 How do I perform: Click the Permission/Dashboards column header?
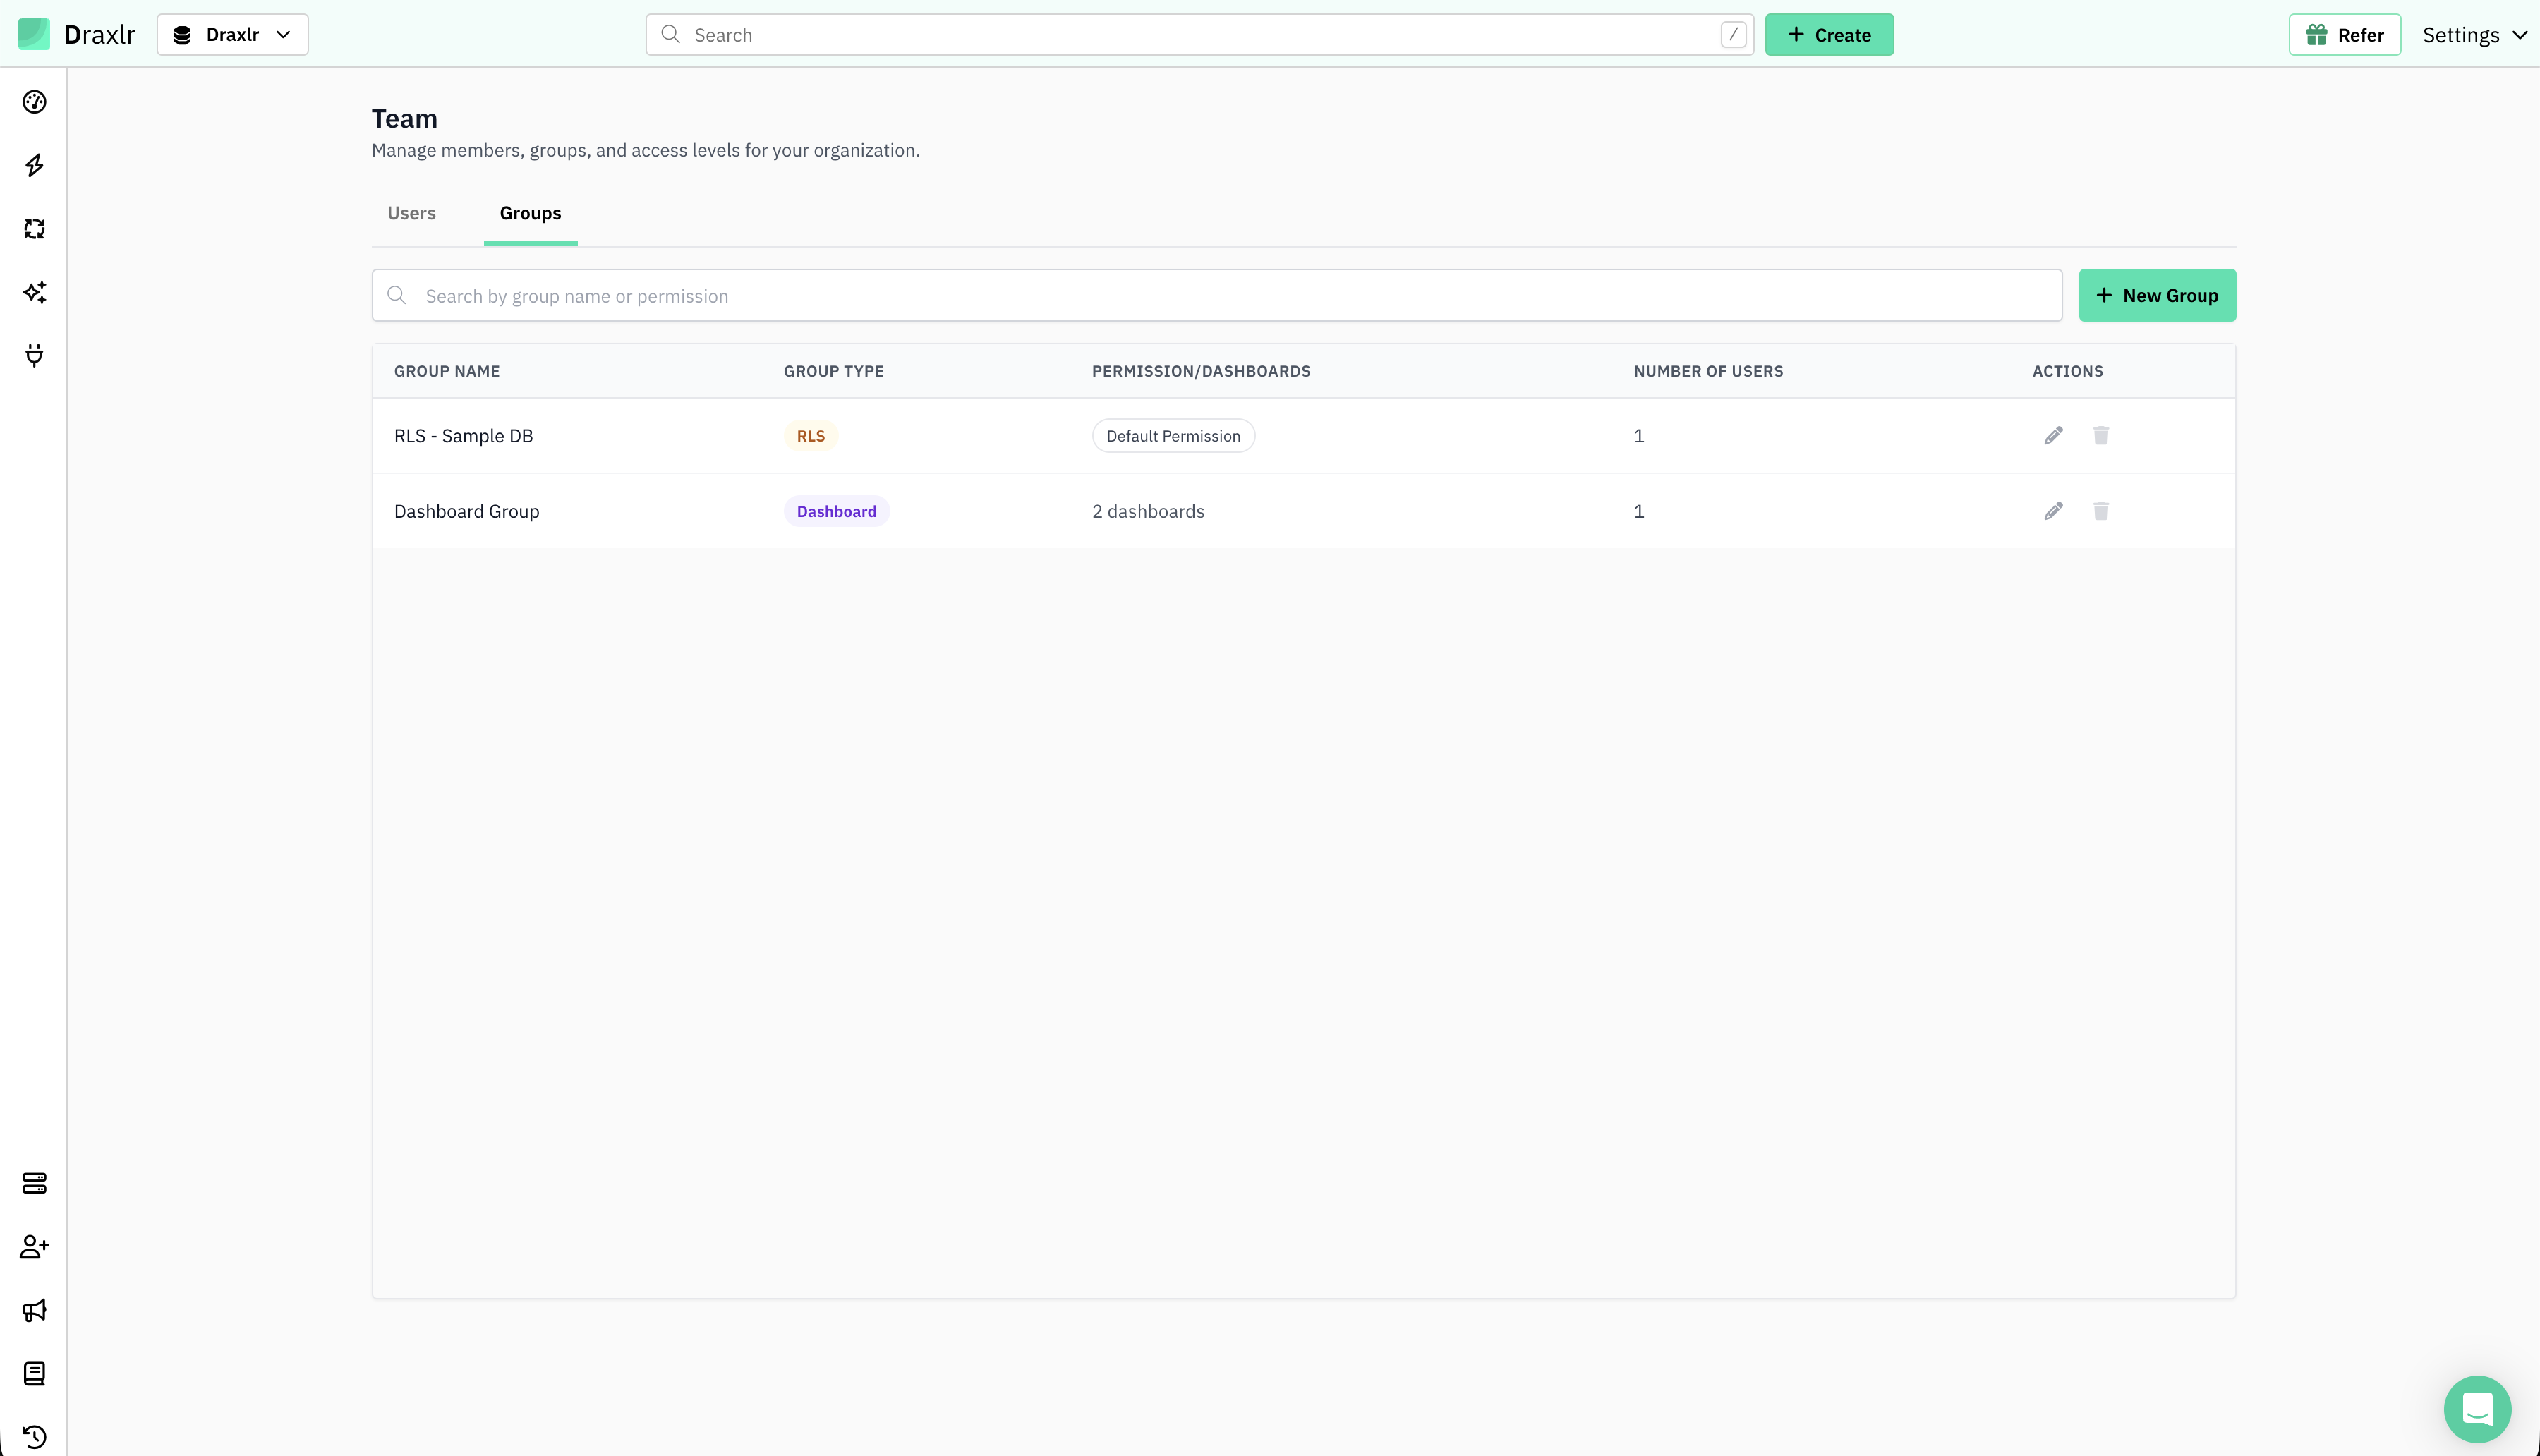tap(1200, 371)
